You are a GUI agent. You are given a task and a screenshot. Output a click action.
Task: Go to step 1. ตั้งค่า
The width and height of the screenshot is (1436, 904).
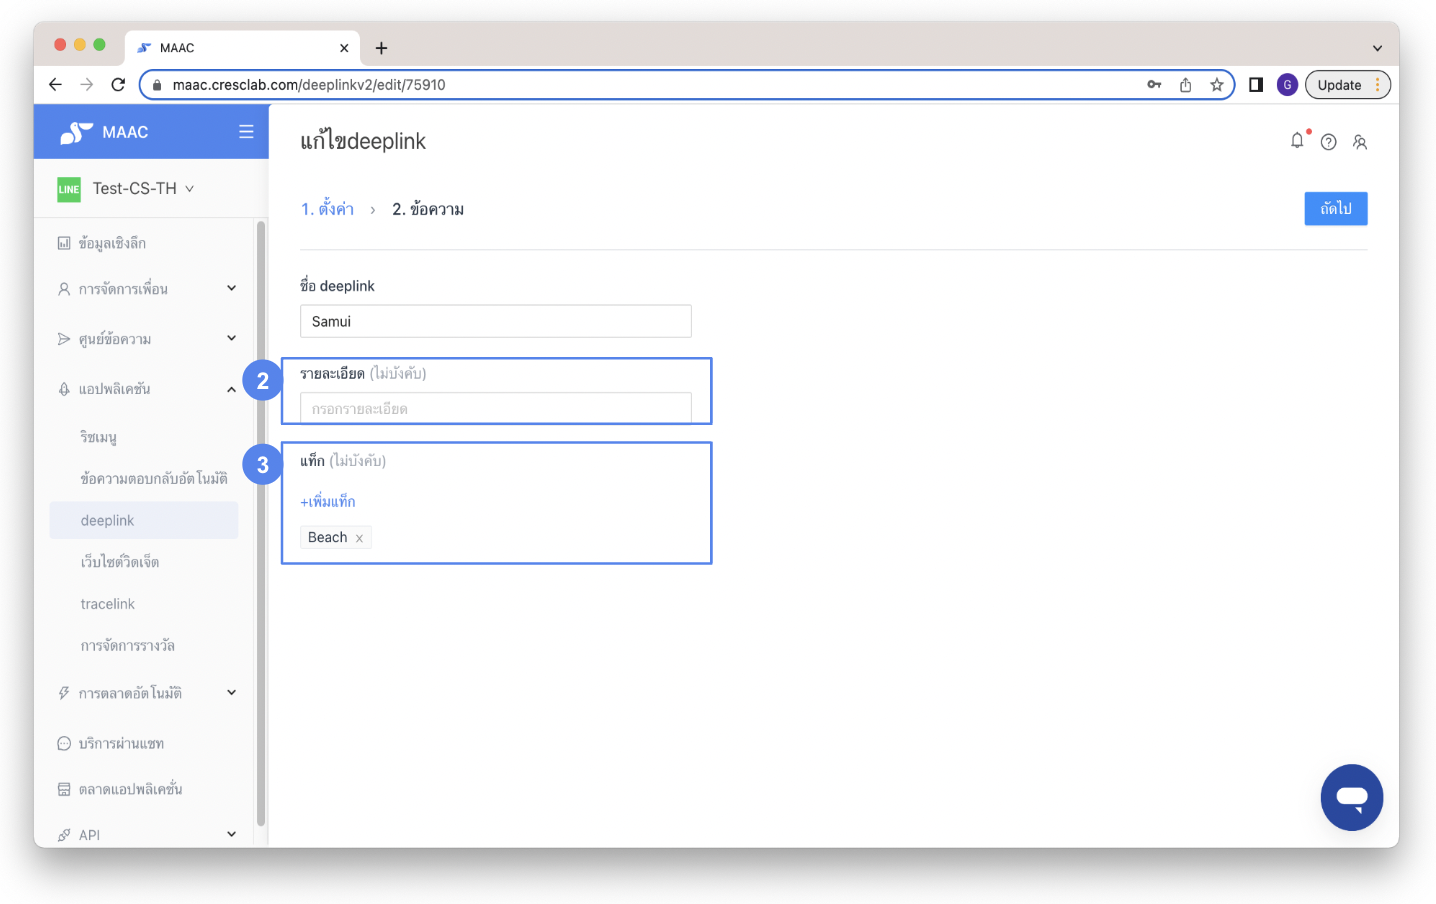[327, 209]
